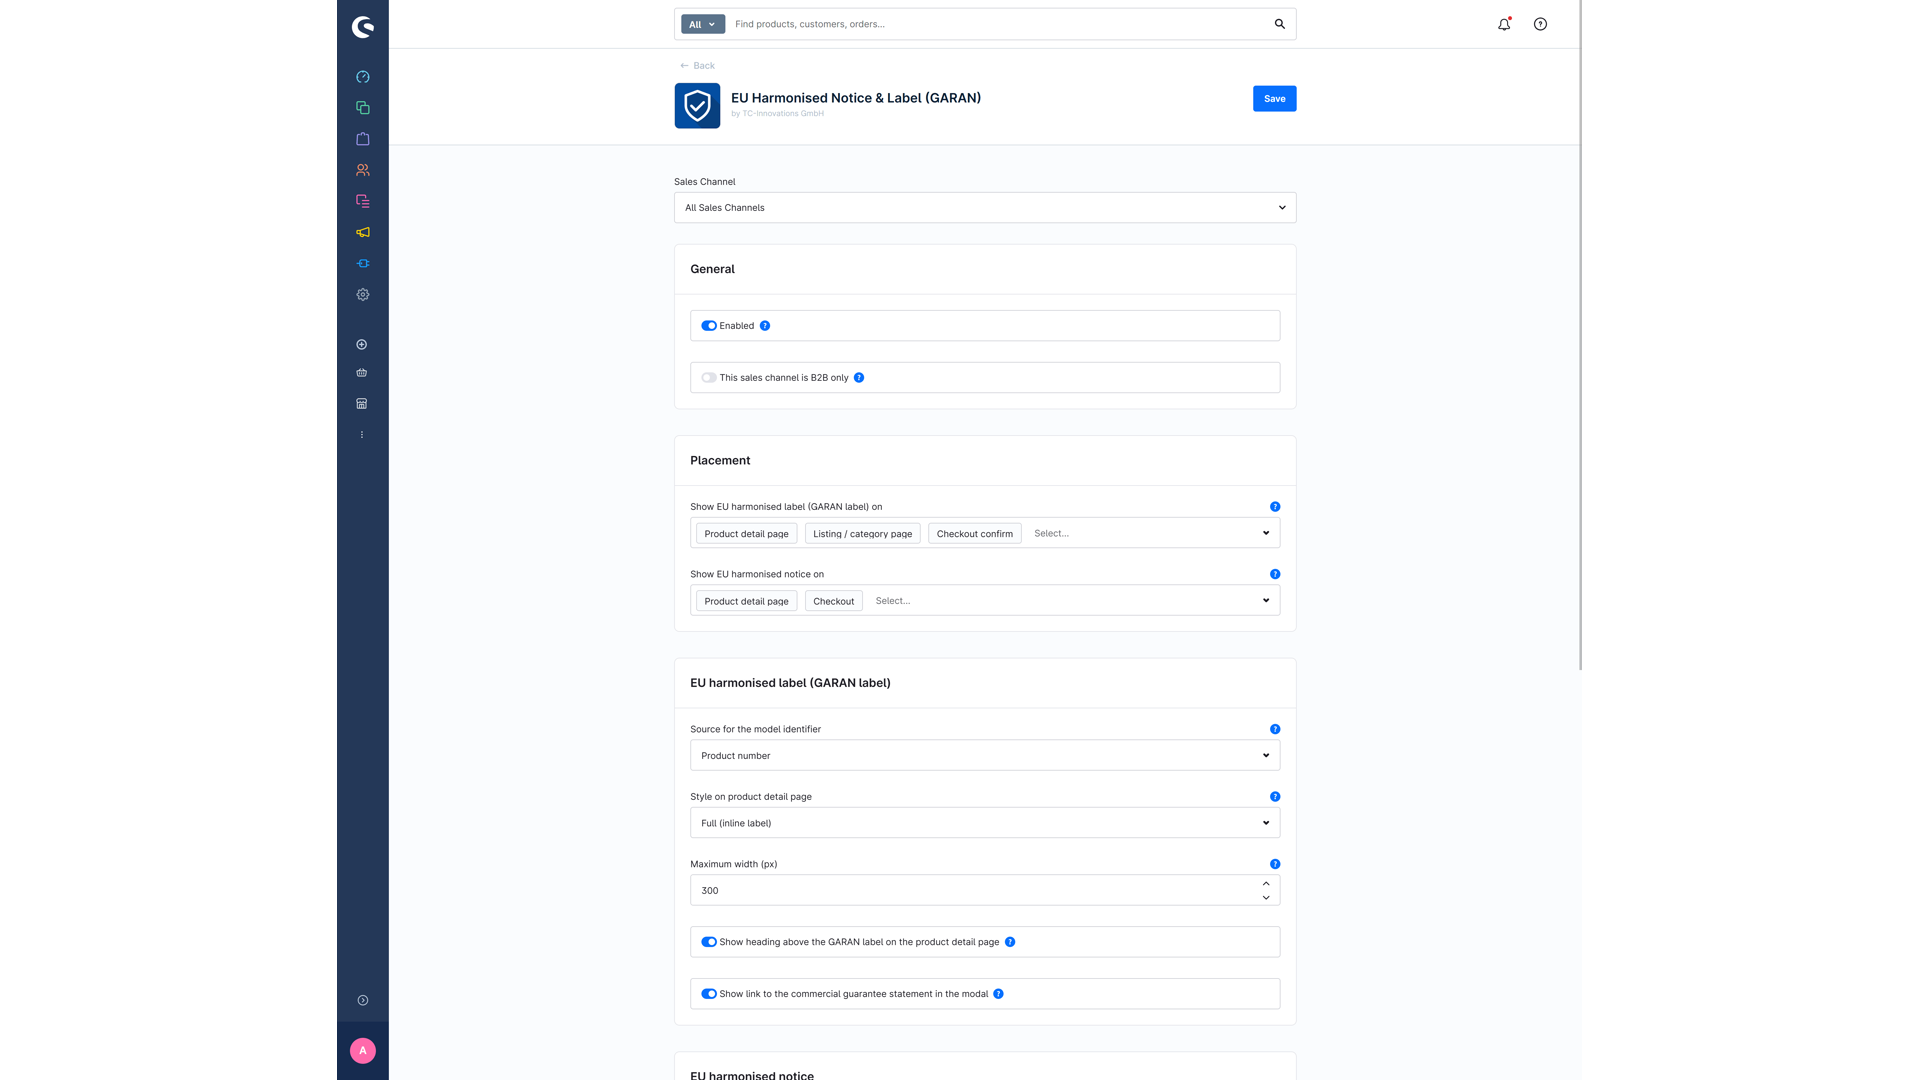
Task: Open the notifications bell
Action: [x=1504, y=24]
